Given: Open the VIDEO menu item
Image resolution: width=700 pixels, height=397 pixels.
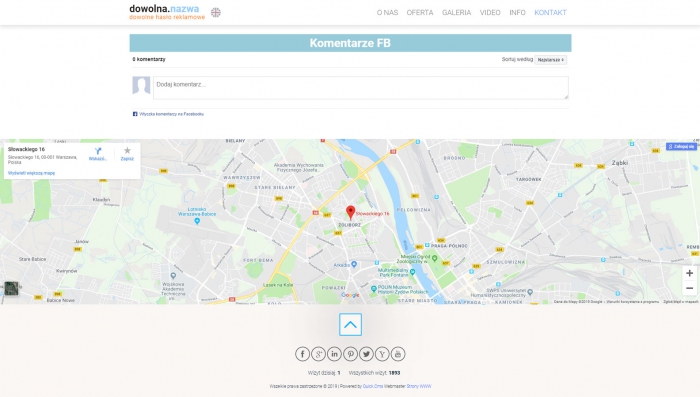Looking at the screenshot, I should pos(490,13).
